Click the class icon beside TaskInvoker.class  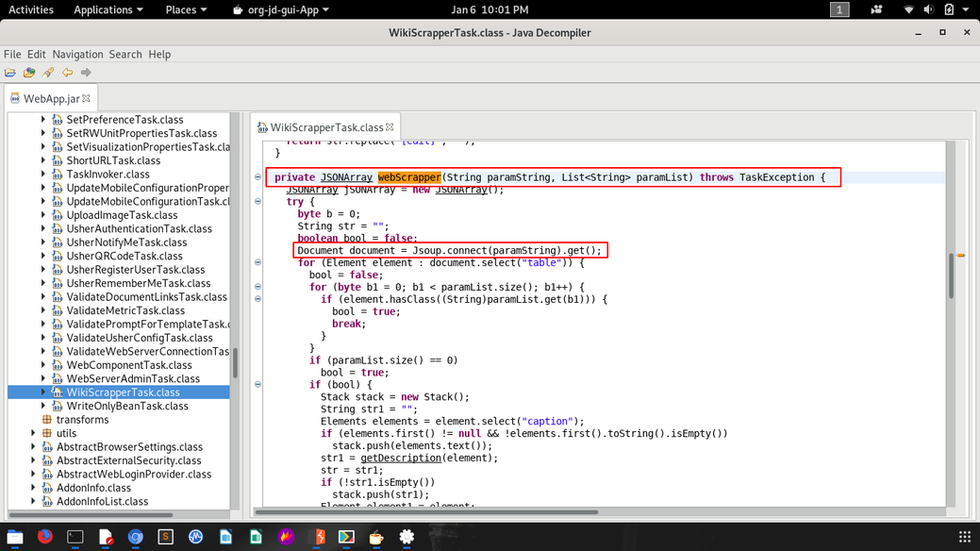(x=57, y=174)
